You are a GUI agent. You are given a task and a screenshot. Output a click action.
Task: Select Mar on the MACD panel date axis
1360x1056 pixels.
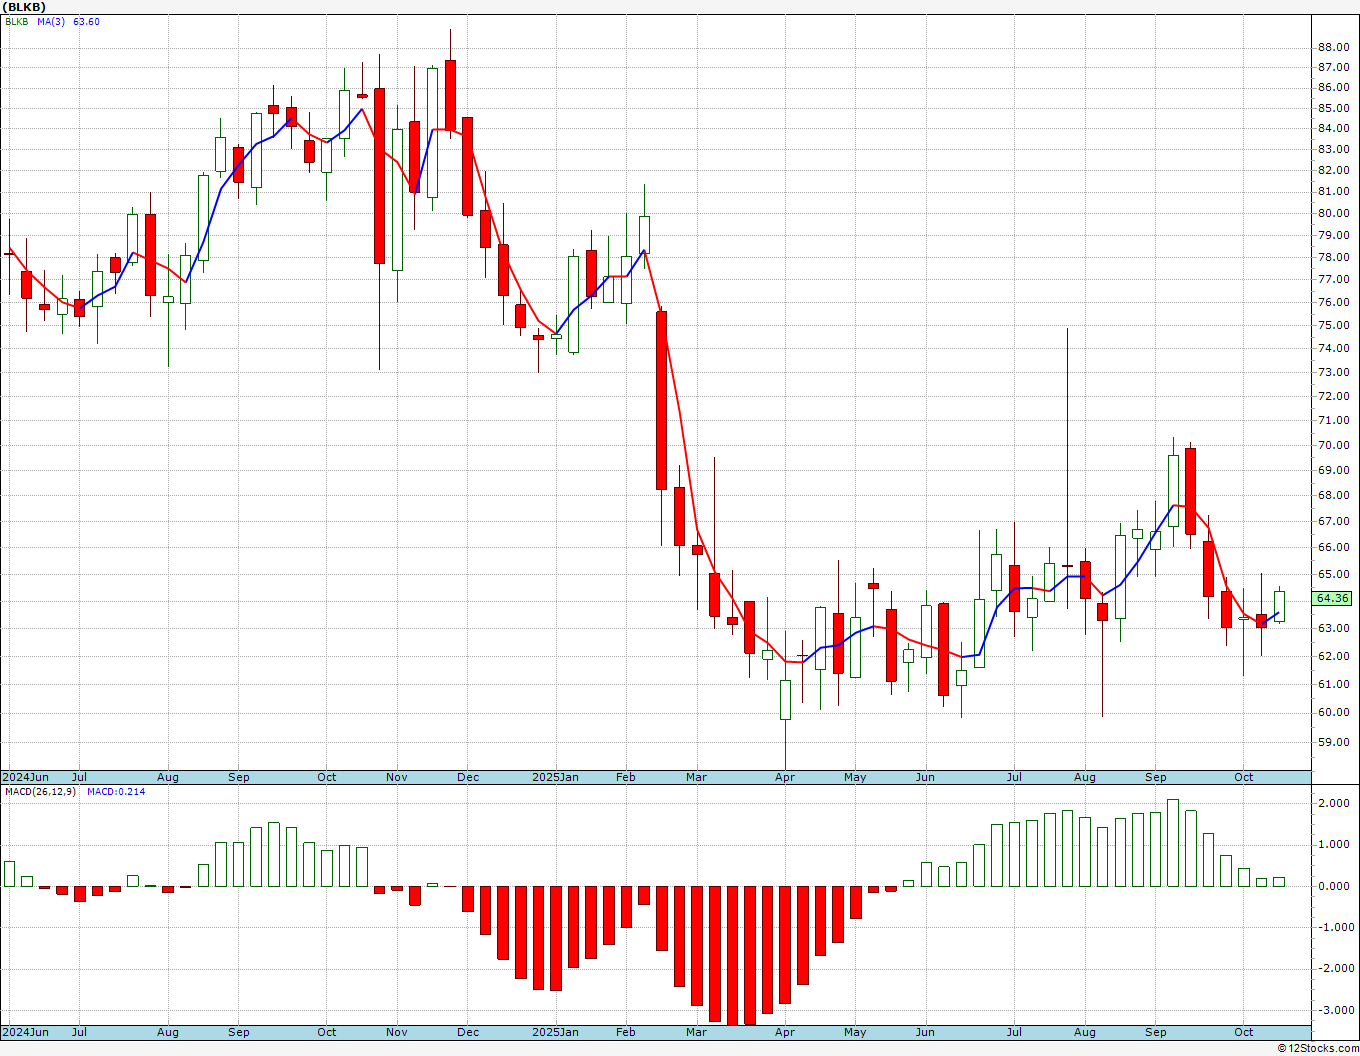[x=696, y=1032]
